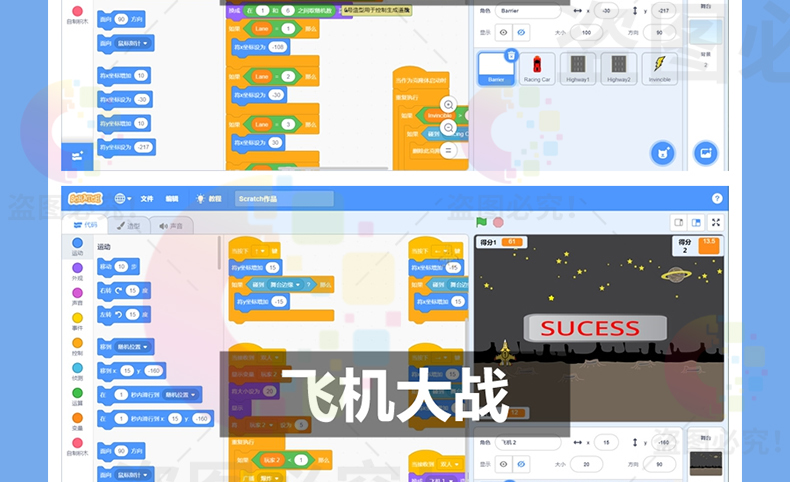790x482 pixels.
Task: Click size field showing 100 in upper window
Action: click(x=586, y=33)
